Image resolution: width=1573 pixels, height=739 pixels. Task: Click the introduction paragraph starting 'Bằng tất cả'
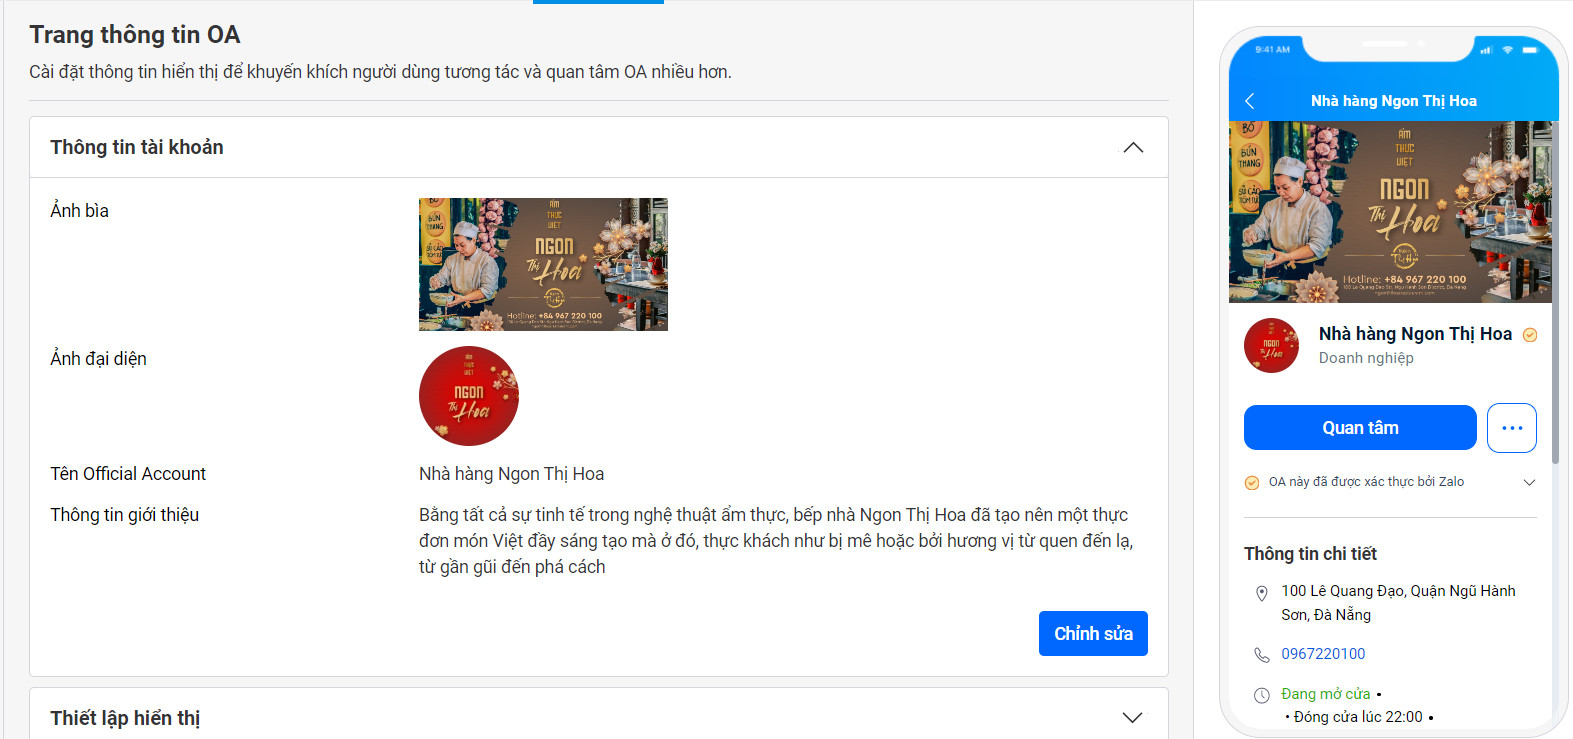pyautogui.click(x=776, y=541)
